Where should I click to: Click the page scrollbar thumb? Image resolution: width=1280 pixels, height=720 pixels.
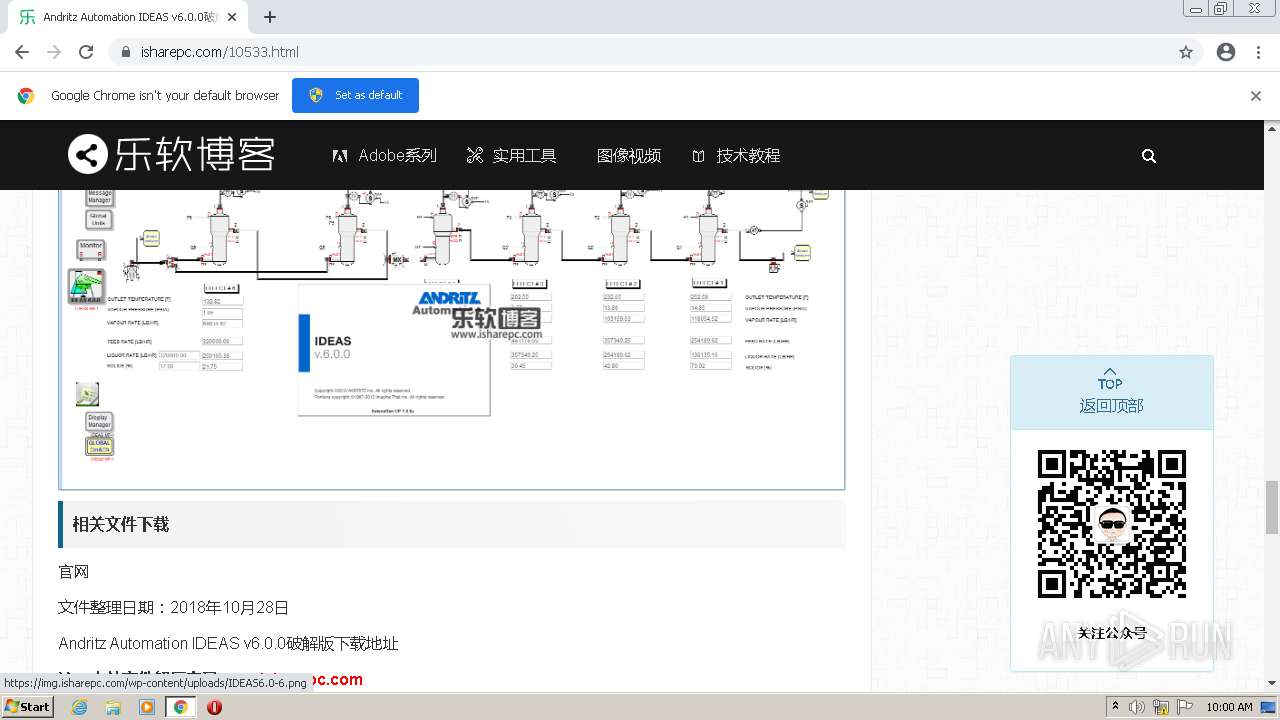pos(1272,507)
